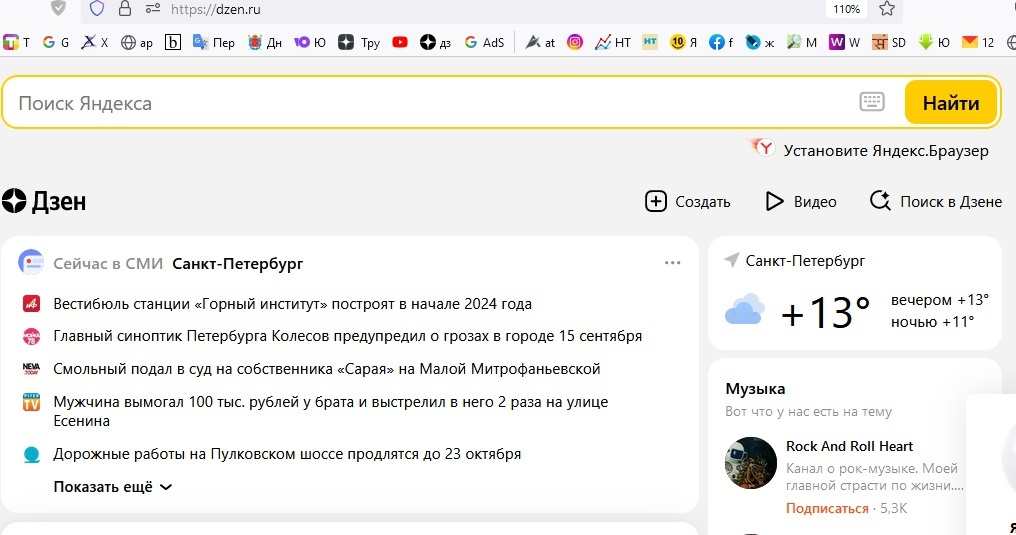This screenshot has width=1016, height=535.
Task: Click the 'Музыка' heading
Action: pos(755,389)
